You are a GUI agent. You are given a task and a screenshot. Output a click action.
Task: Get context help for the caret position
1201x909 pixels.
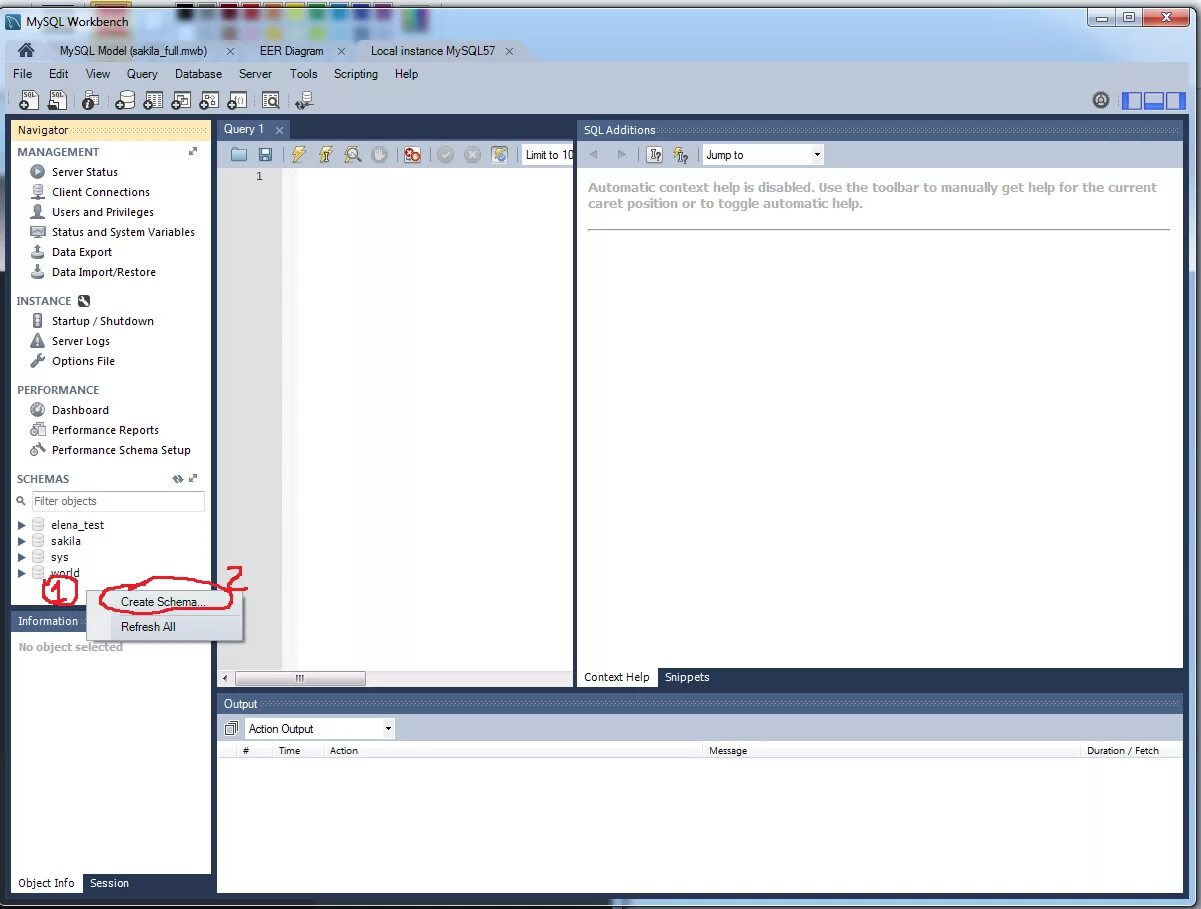(x=655, y=155)
